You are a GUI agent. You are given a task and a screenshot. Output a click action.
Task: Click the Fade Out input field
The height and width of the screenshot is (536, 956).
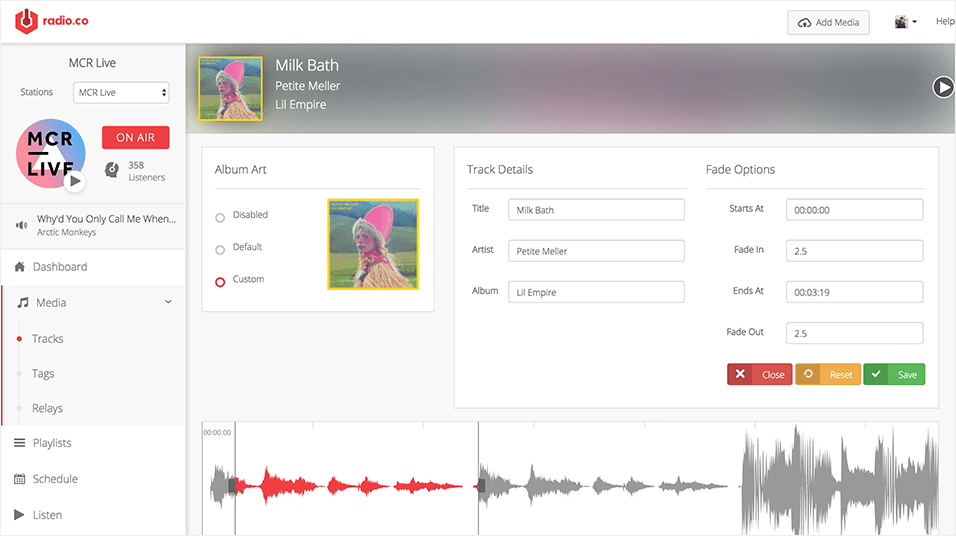pyautogui.click(x=854, y=333)
